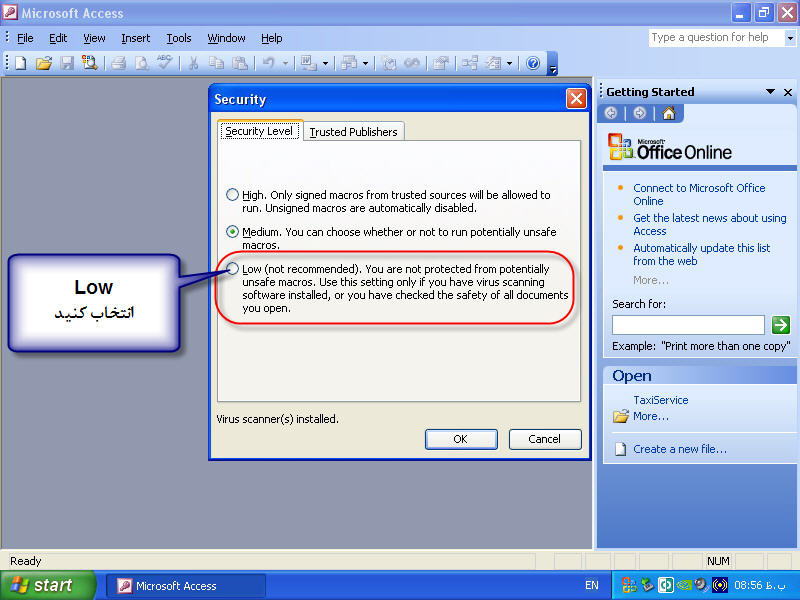800x600 pixels.
Task: Click the Analyze toolbar icon
Action: (x=349, y=63)
